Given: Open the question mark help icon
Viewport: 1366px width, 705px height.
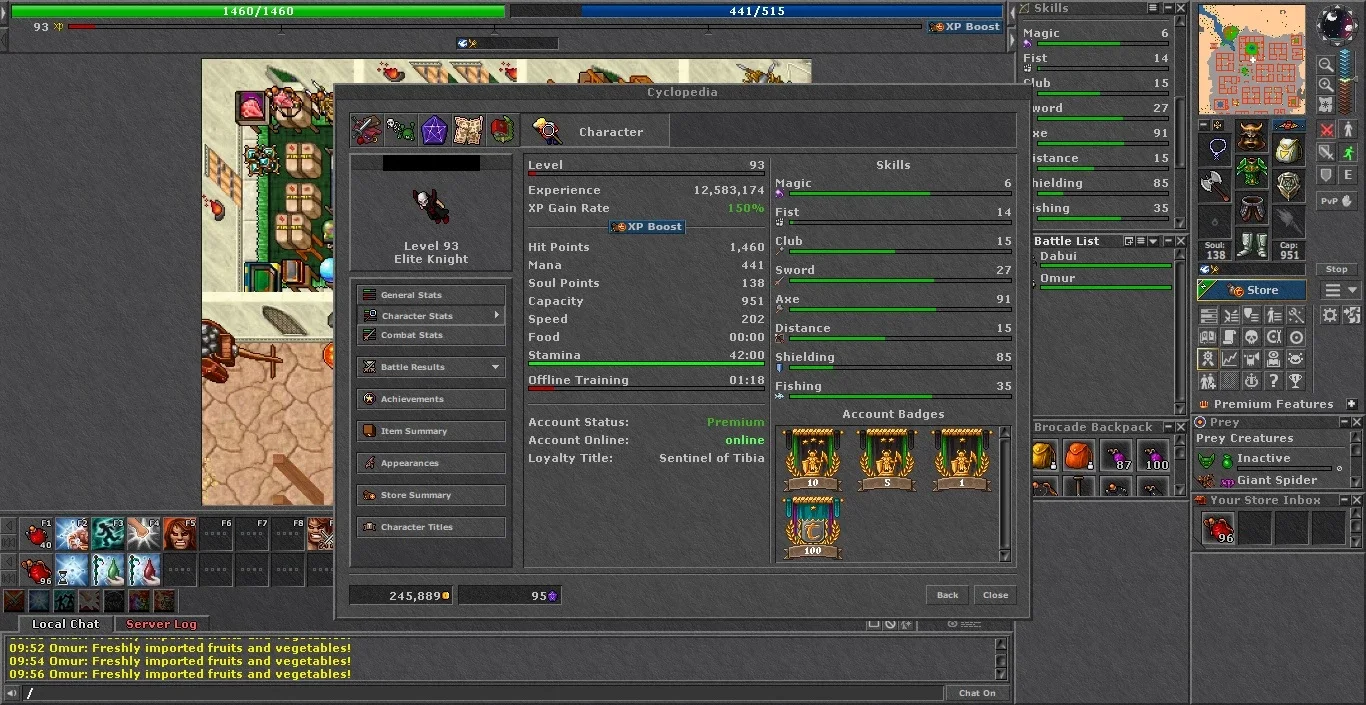Looking at the screenshot, I should 1274,381.
